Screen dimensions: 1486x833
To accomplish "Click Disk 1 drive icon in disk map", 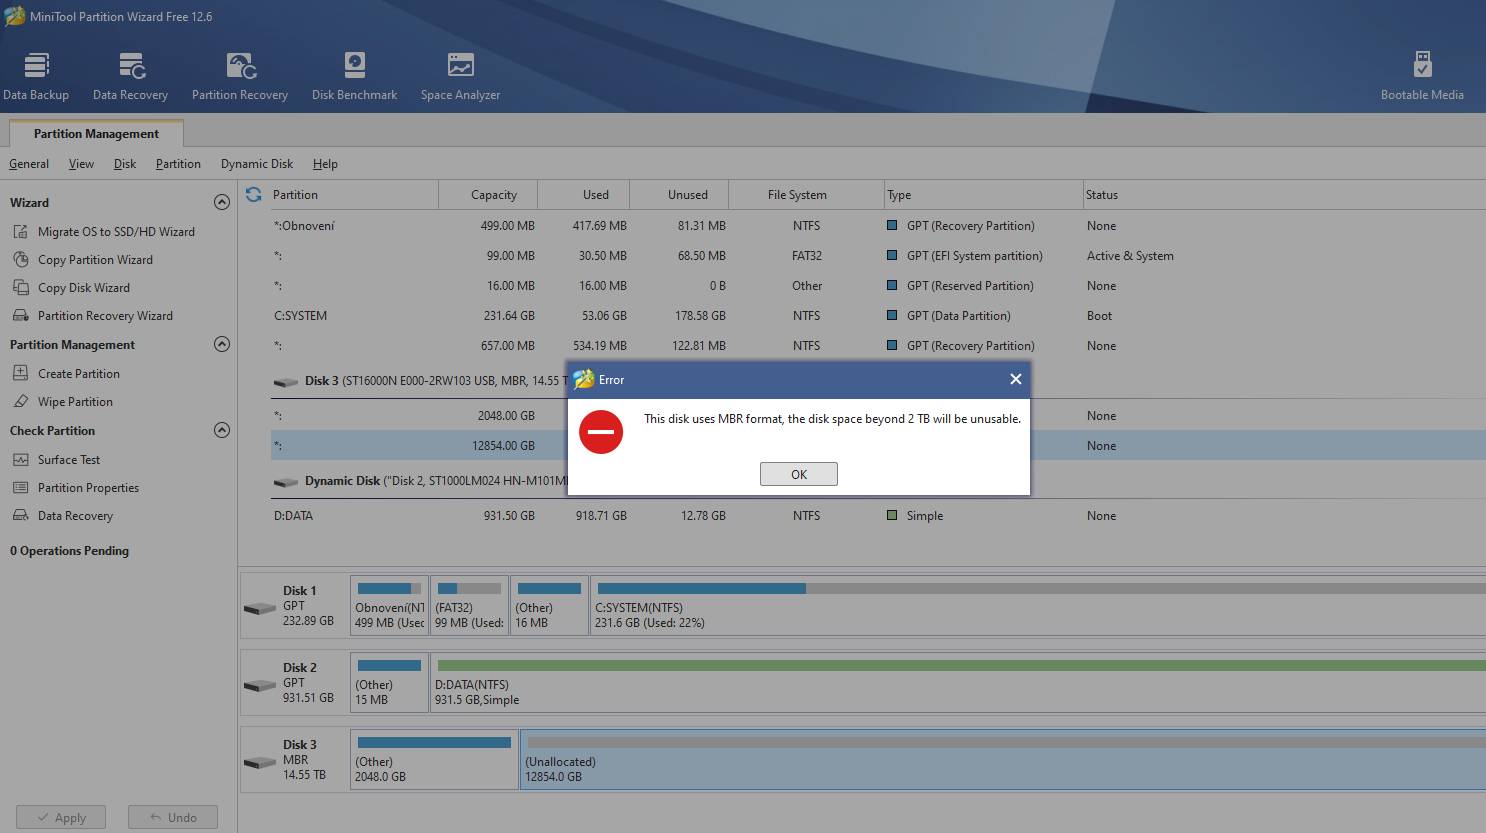I will pos(260,608).
